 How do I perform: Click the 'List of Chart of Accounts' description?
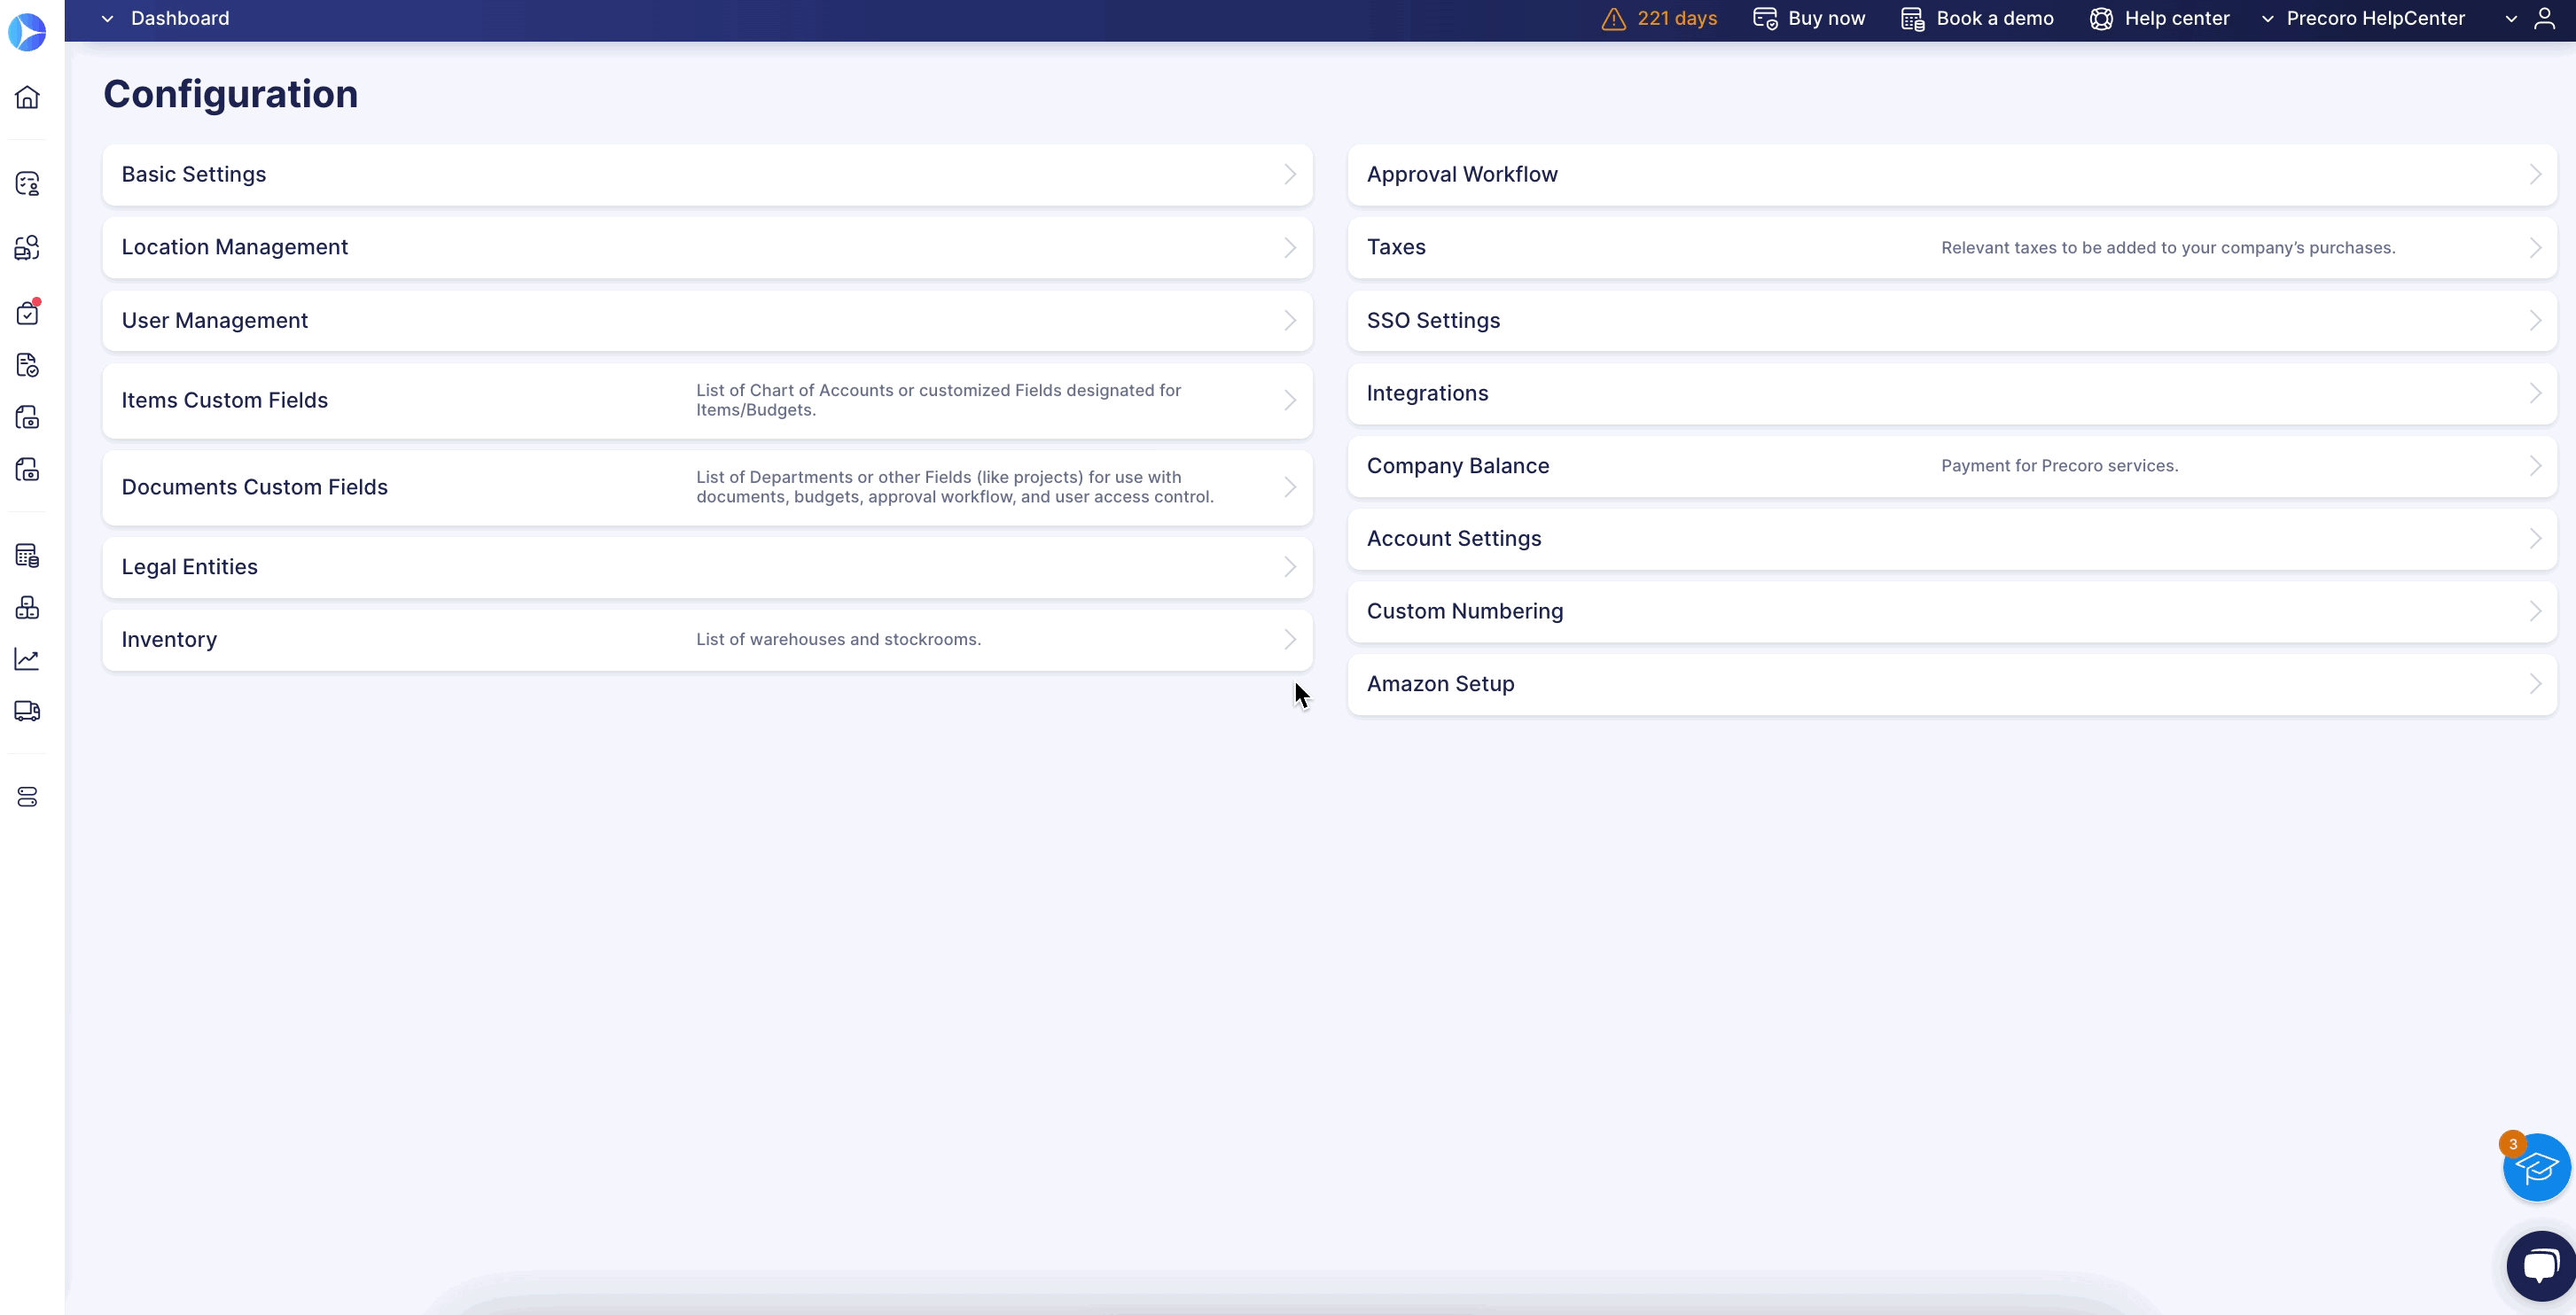pos(938,400)
